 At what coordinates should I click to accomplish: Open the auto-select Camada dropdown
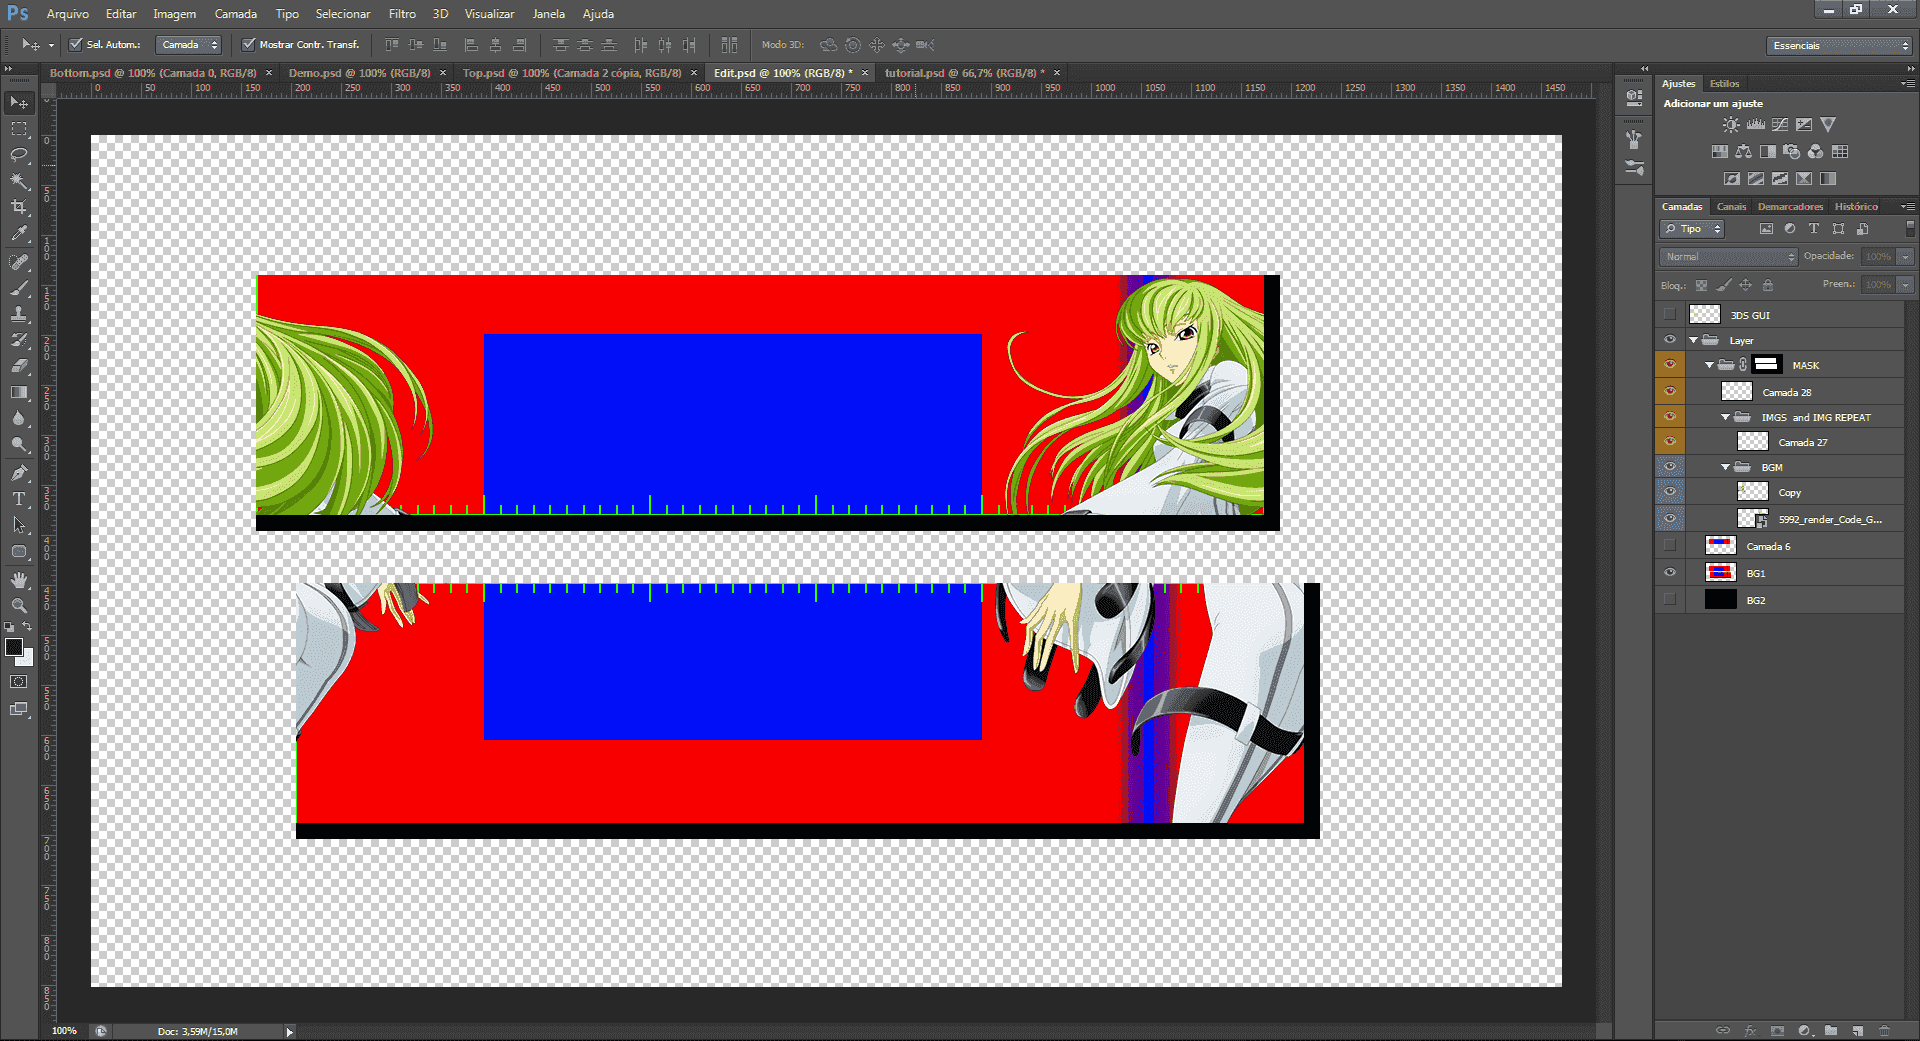189,44
